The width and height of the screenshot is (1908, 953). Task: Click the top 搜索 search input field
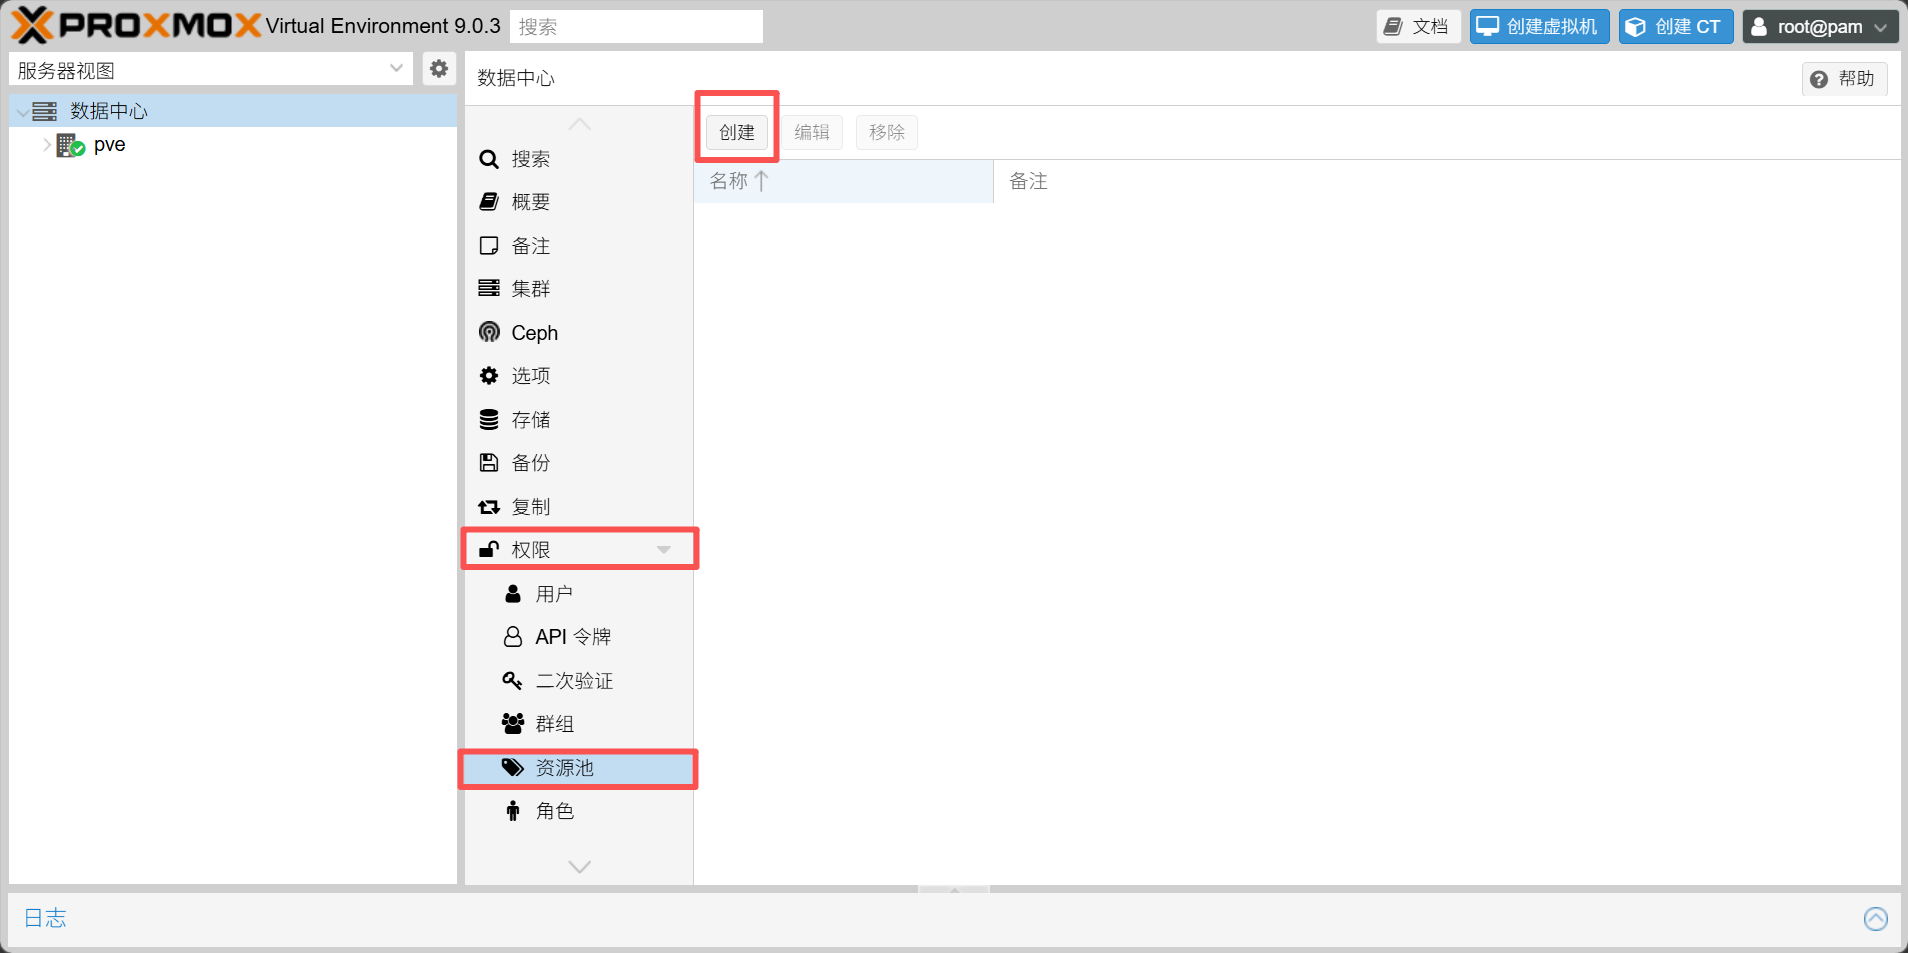click(636, 27)
